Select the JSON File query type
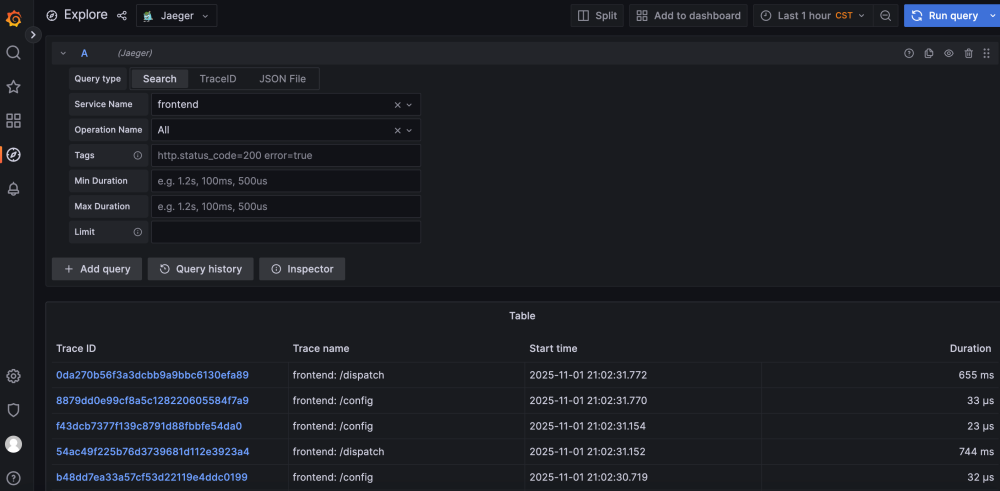The image size is (1000, 491). [x=282, y=79]
